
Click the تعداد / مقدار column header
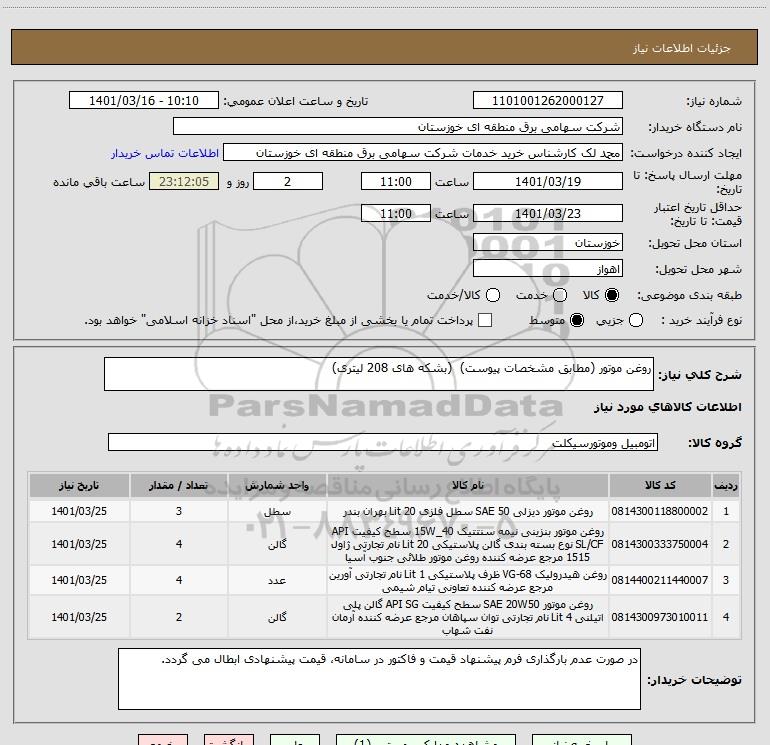tap(179, 486)
